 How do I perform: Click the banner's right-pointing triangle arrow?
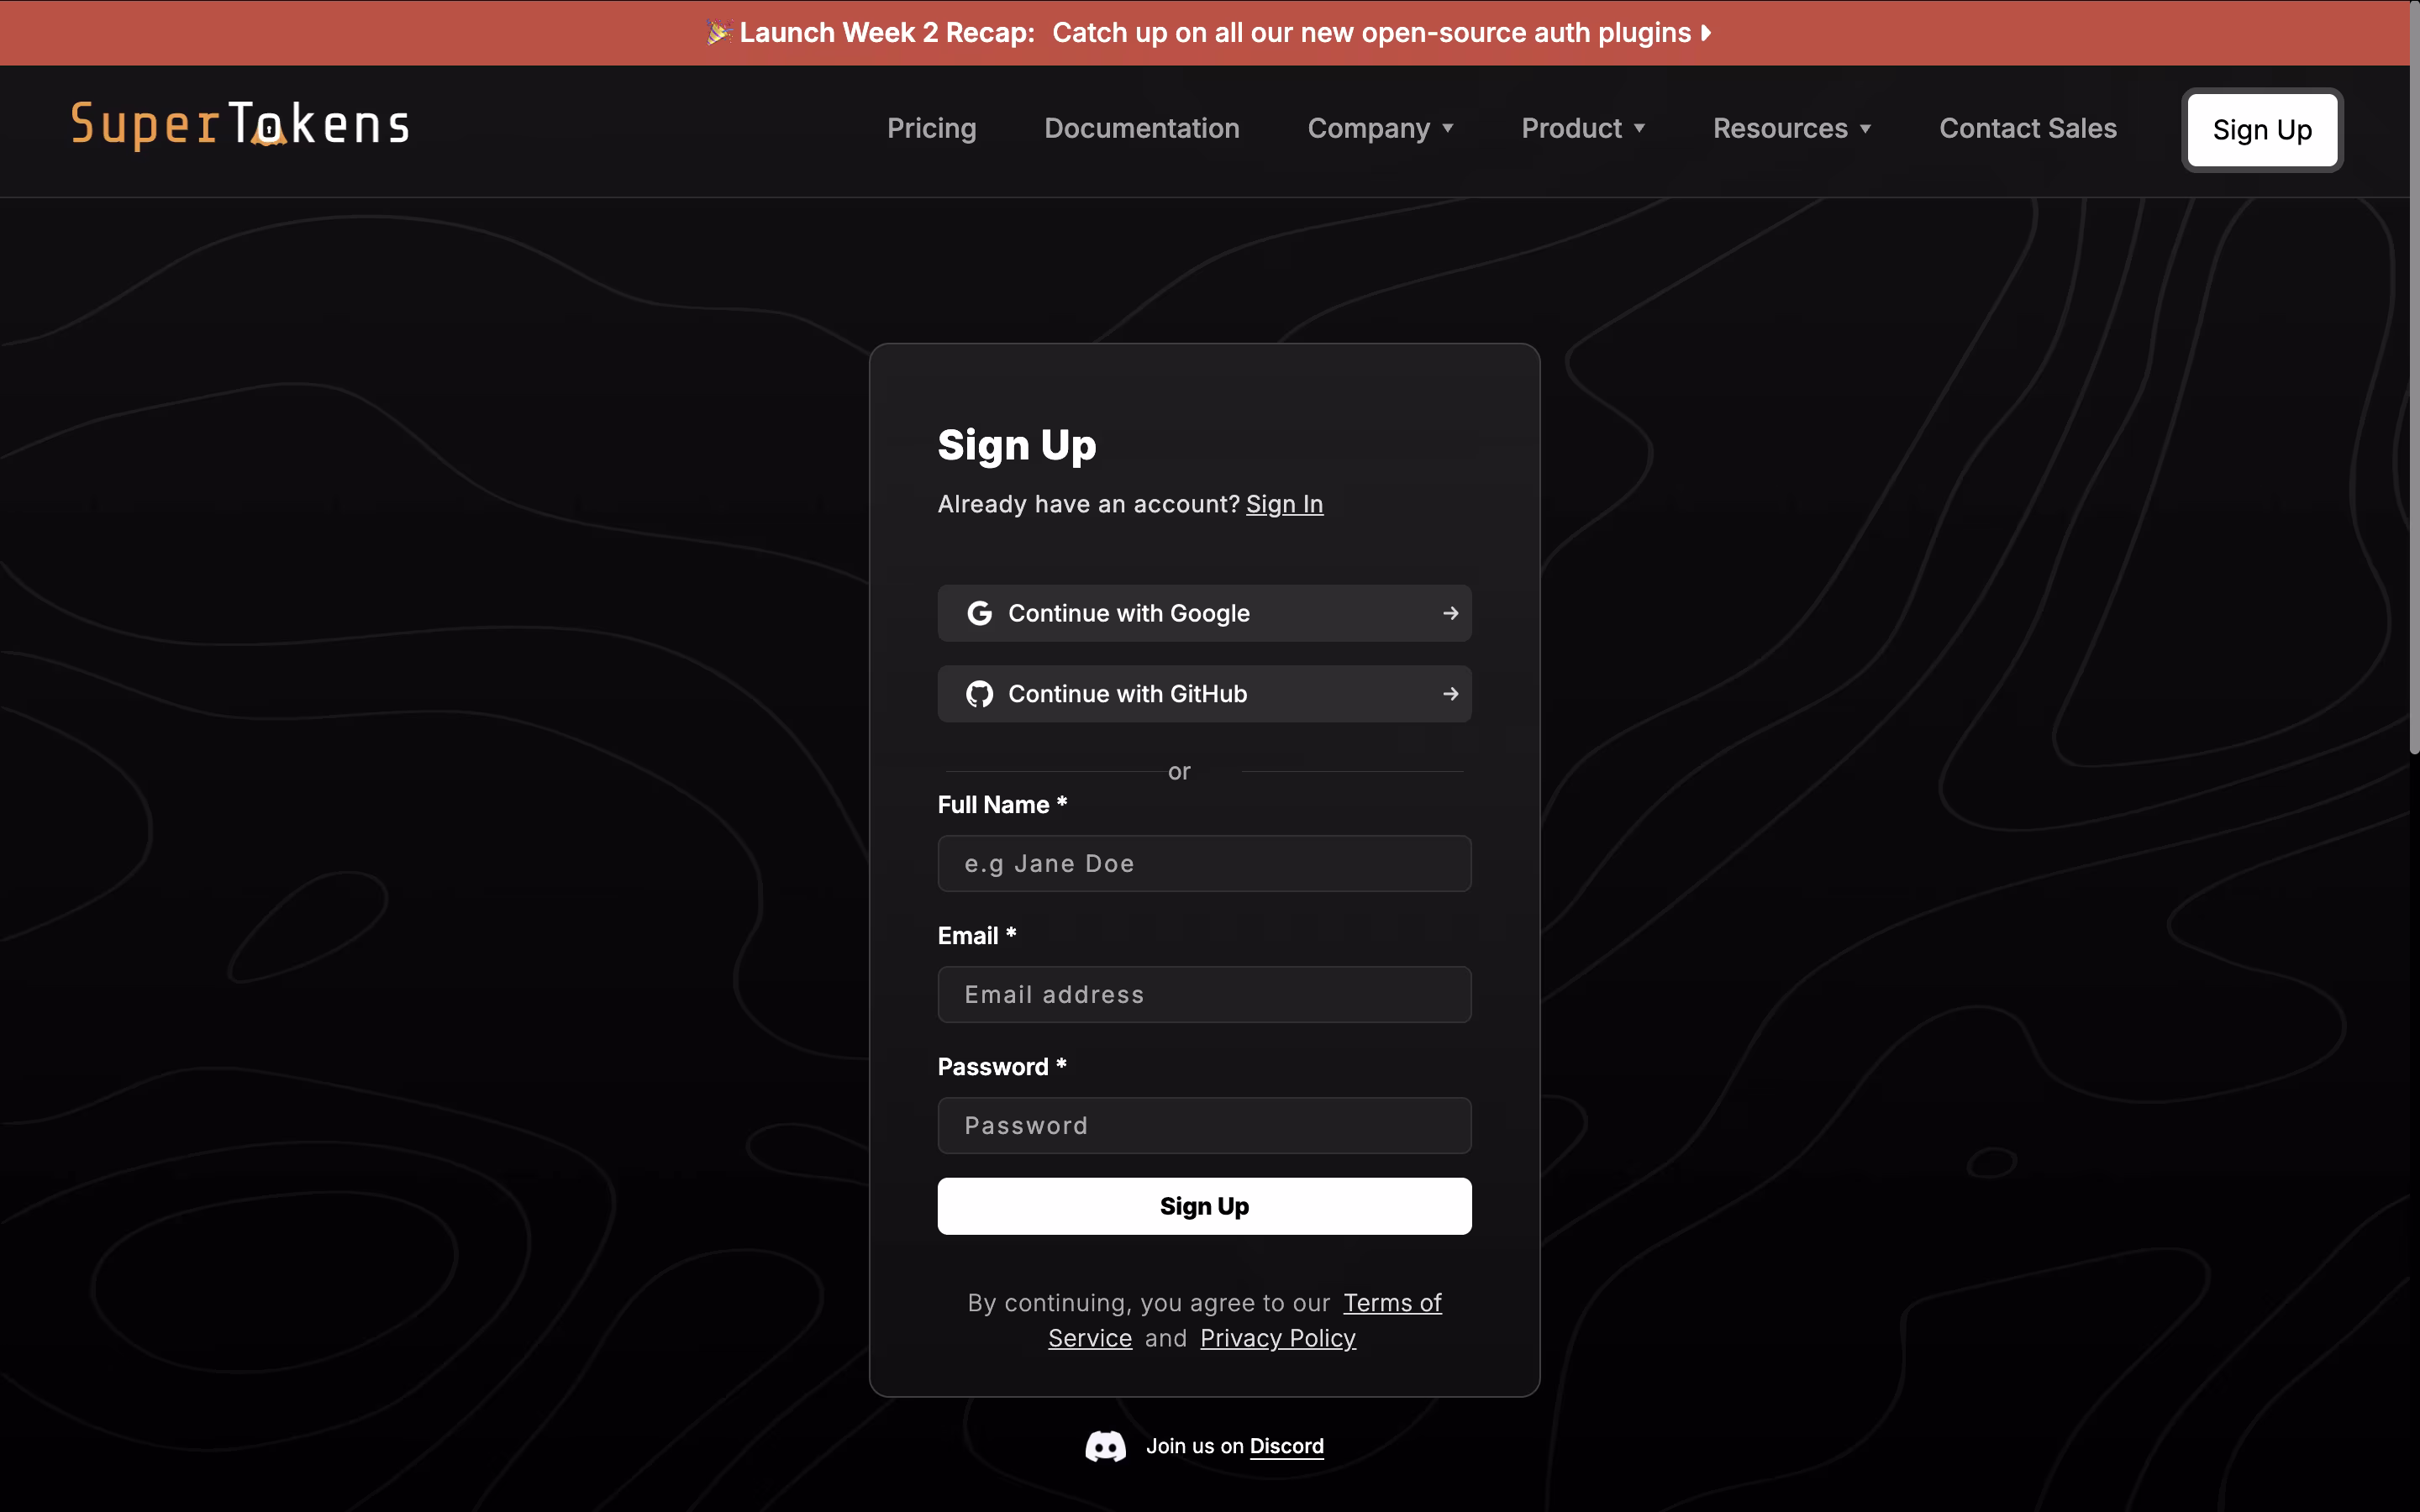(x=1706, y=33)
